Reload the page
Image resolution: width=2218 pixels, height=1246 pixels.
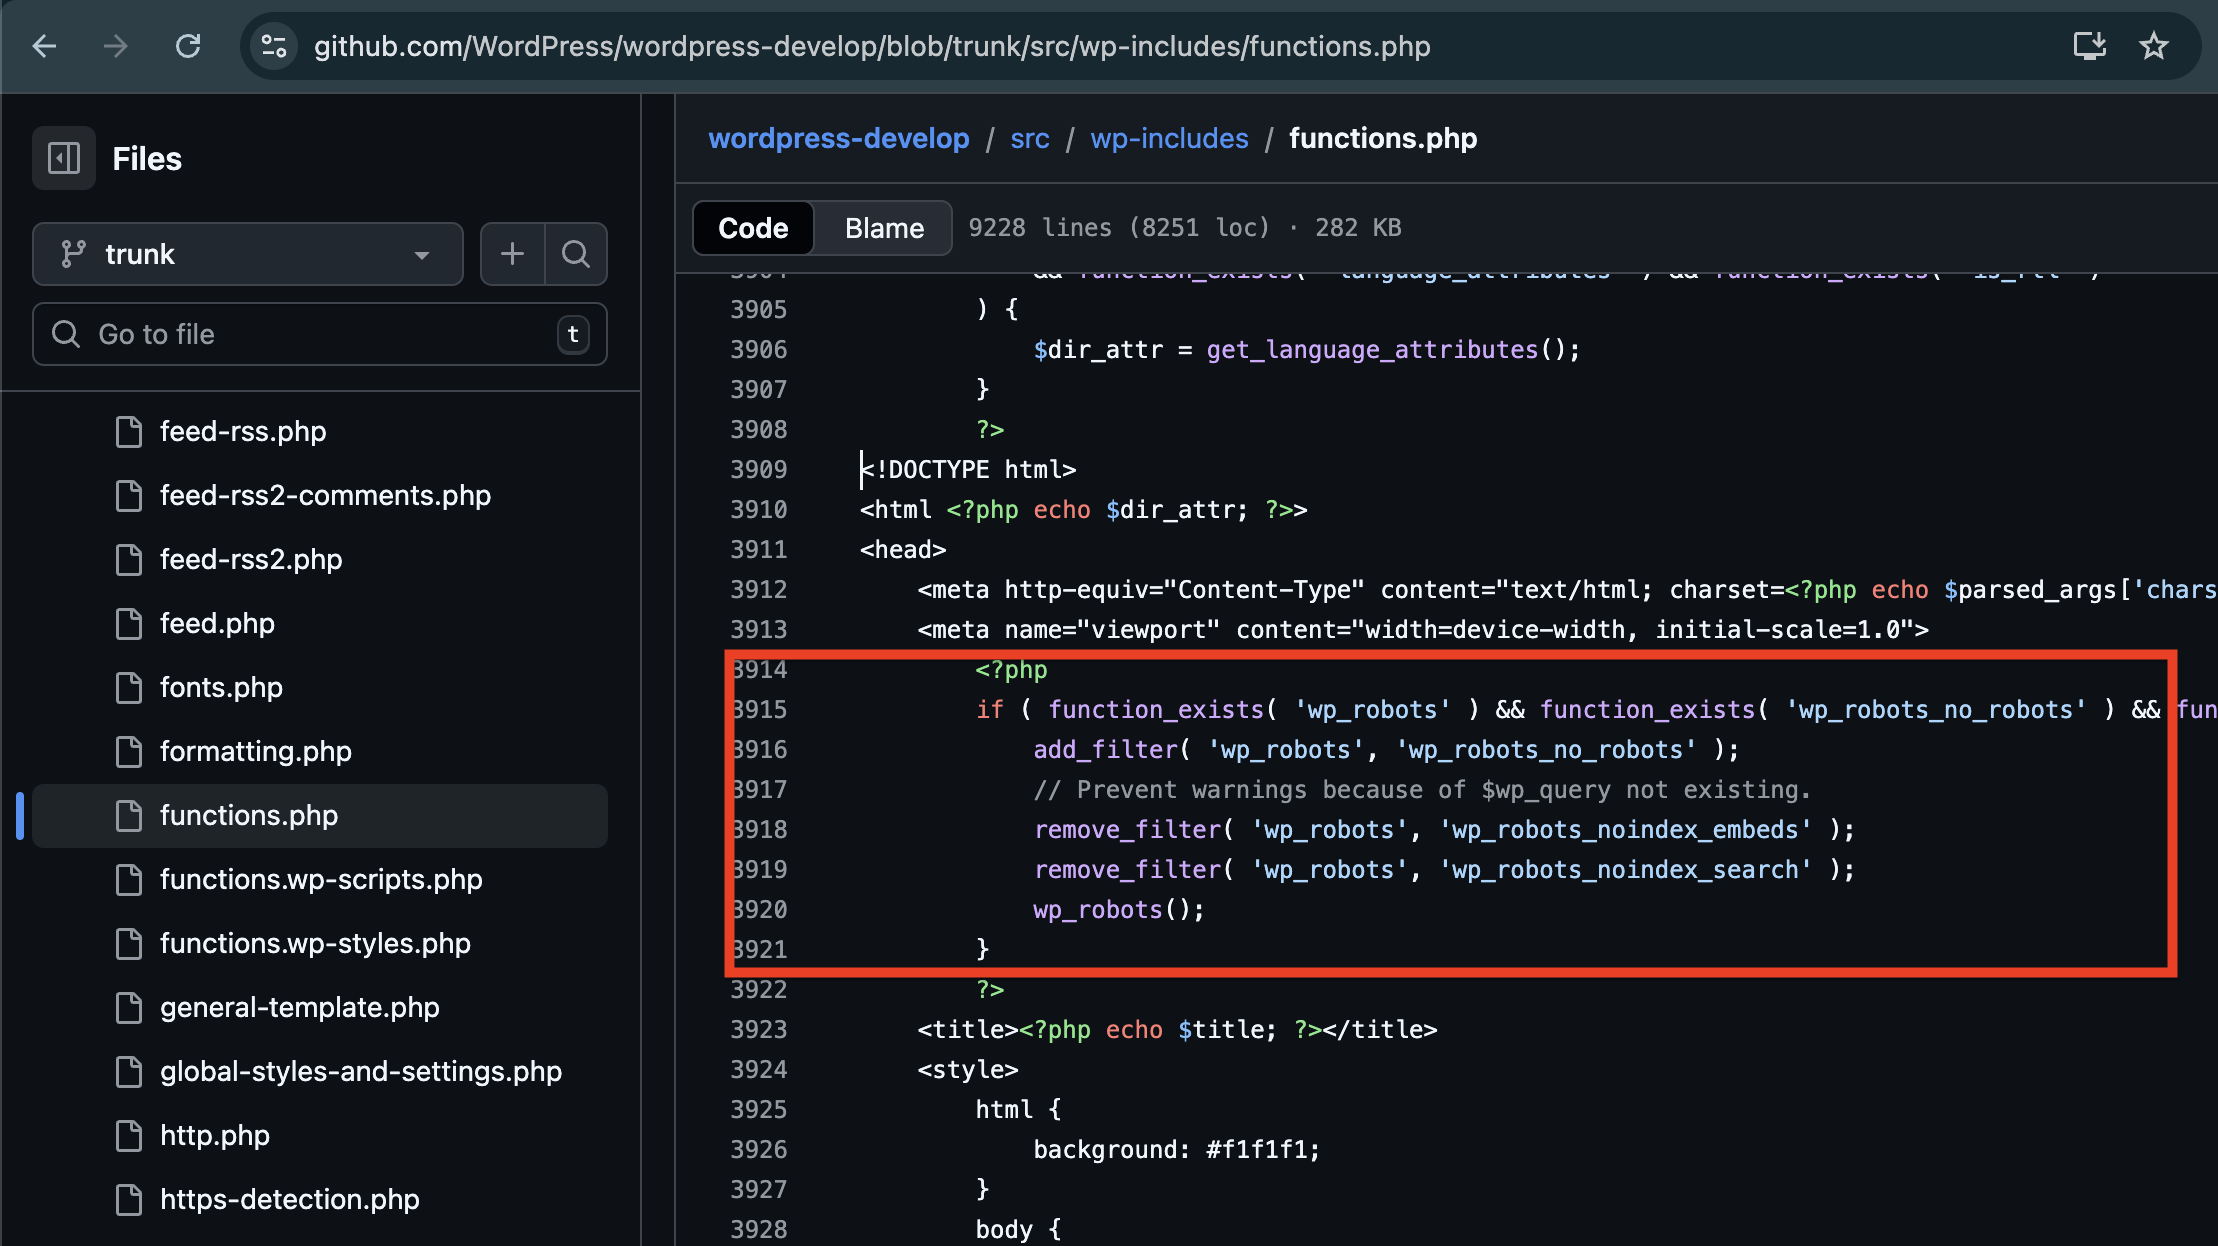click(x=188, y=46)
